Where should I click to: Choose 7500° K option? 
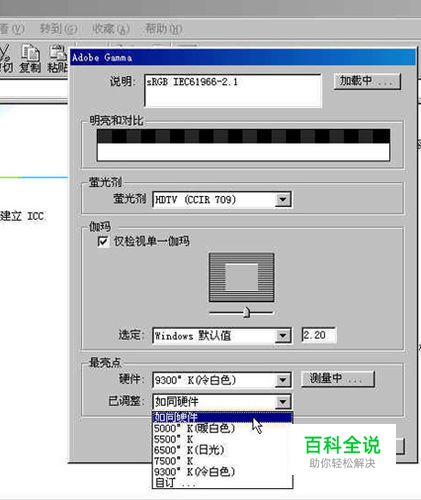pyautogui.click(x=222, y=461)
